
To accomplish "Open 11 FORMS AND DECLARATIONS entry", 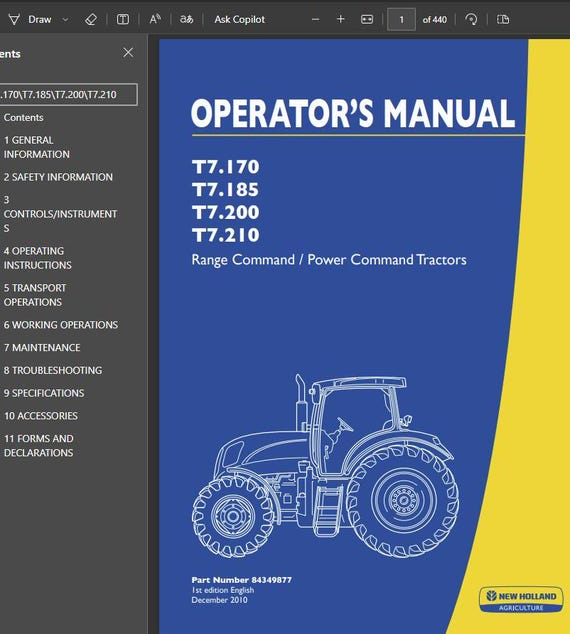I will click(x=39, y=446).
